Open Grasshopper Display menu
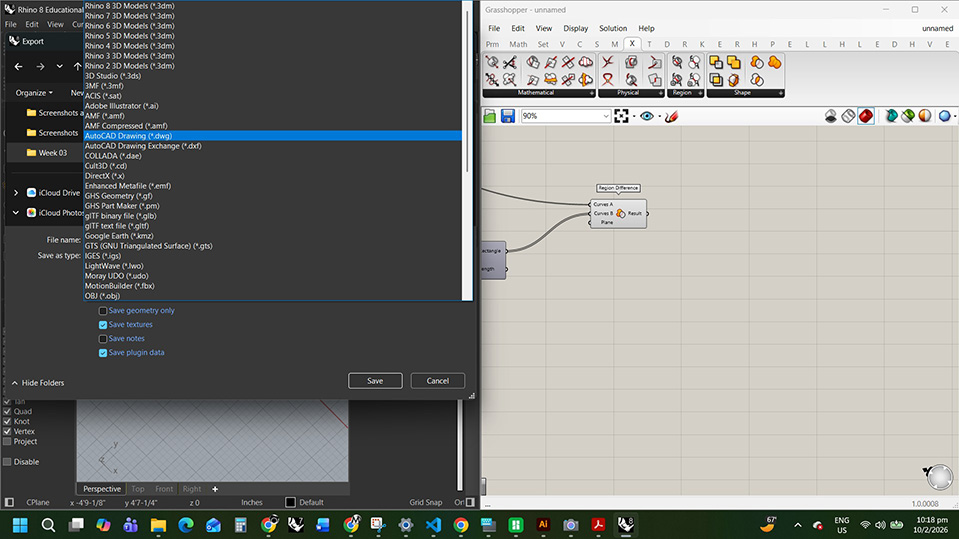The width and height of the screenshot is (959, 539). tap(576, 28)
